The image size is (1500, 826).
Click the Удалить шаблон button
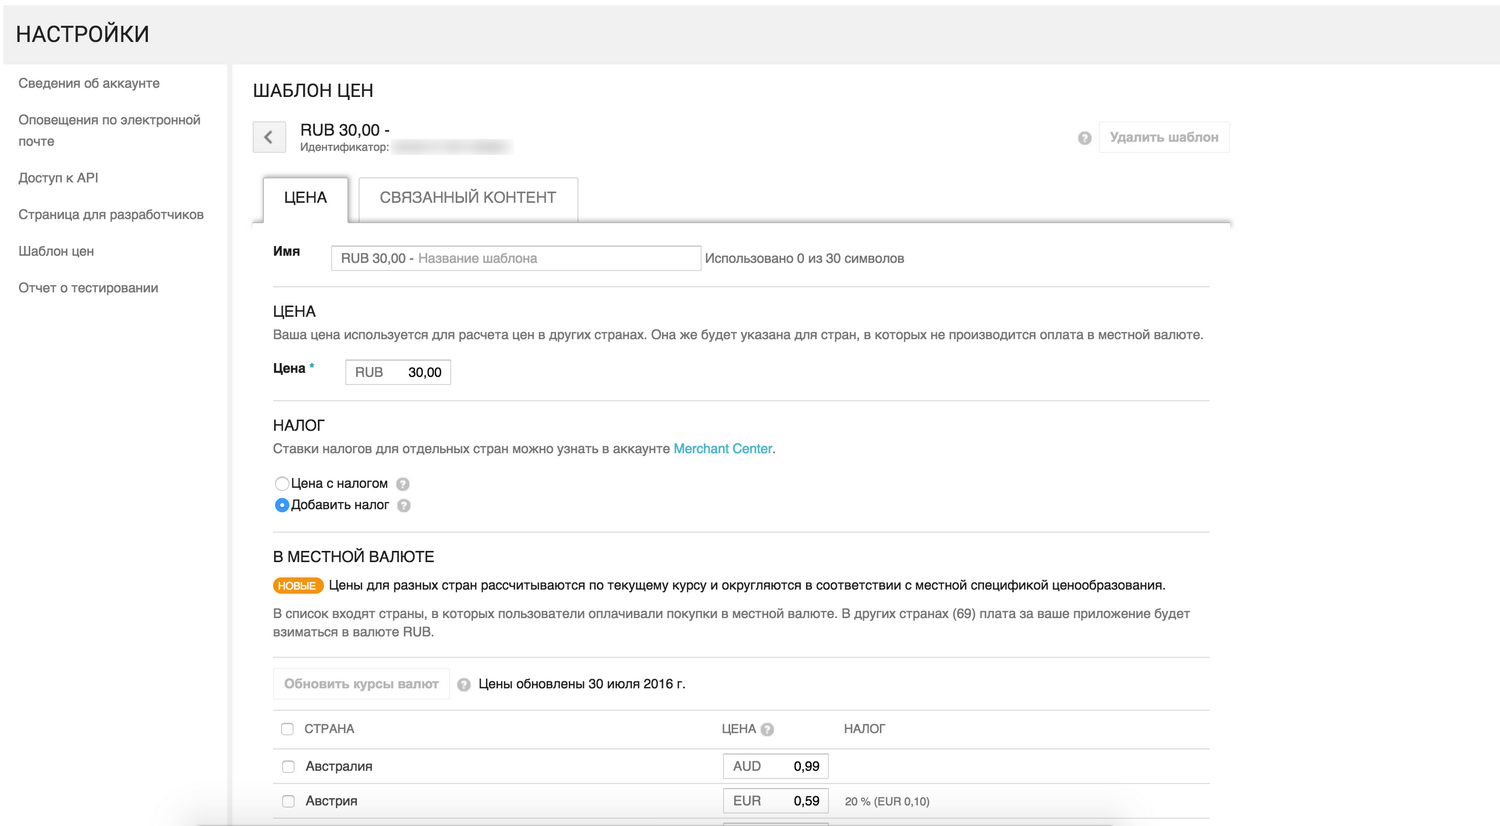[x=1164, y=137]
